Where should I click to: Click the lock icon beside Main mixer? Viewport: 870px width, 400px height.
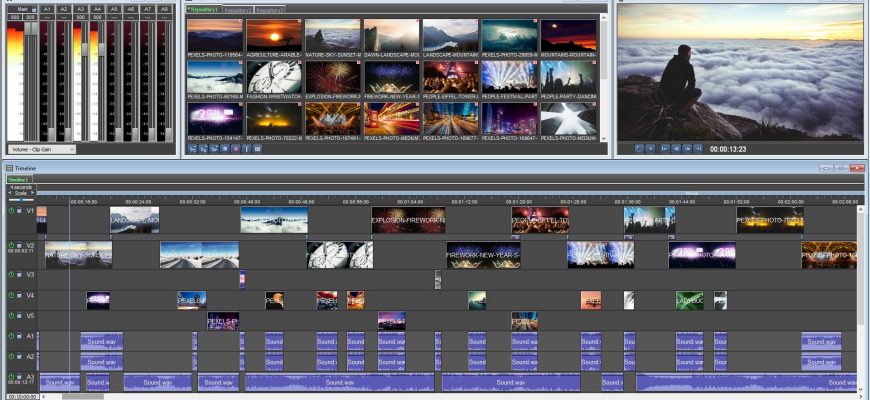click(34, 9)
